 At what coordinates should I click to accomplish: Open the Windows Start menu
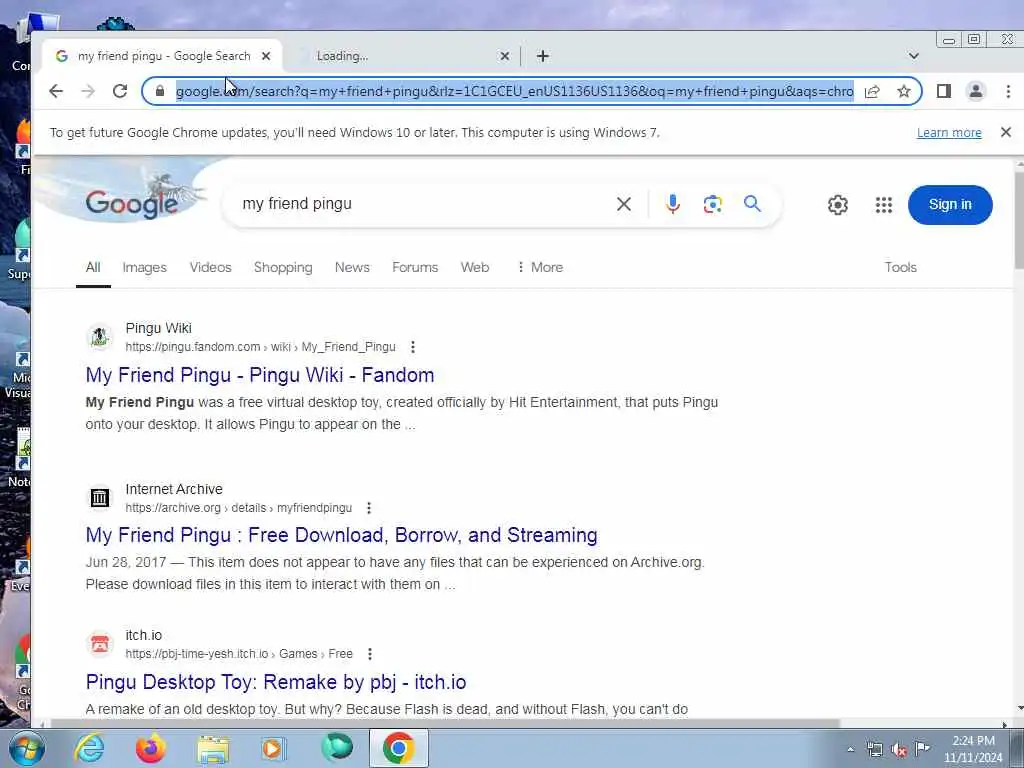pos(26,748)
